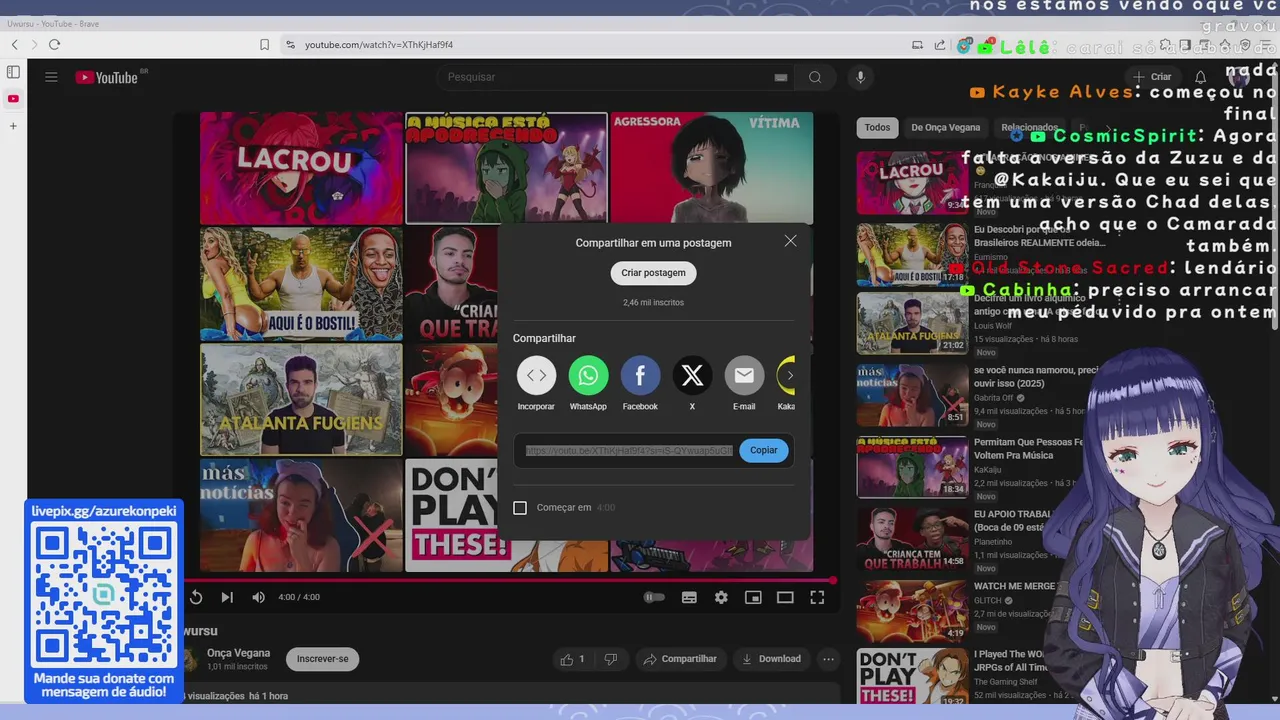Toggle subtitles in player
1280x720 pixels.
pyautogui.click(x=689, y=597)
